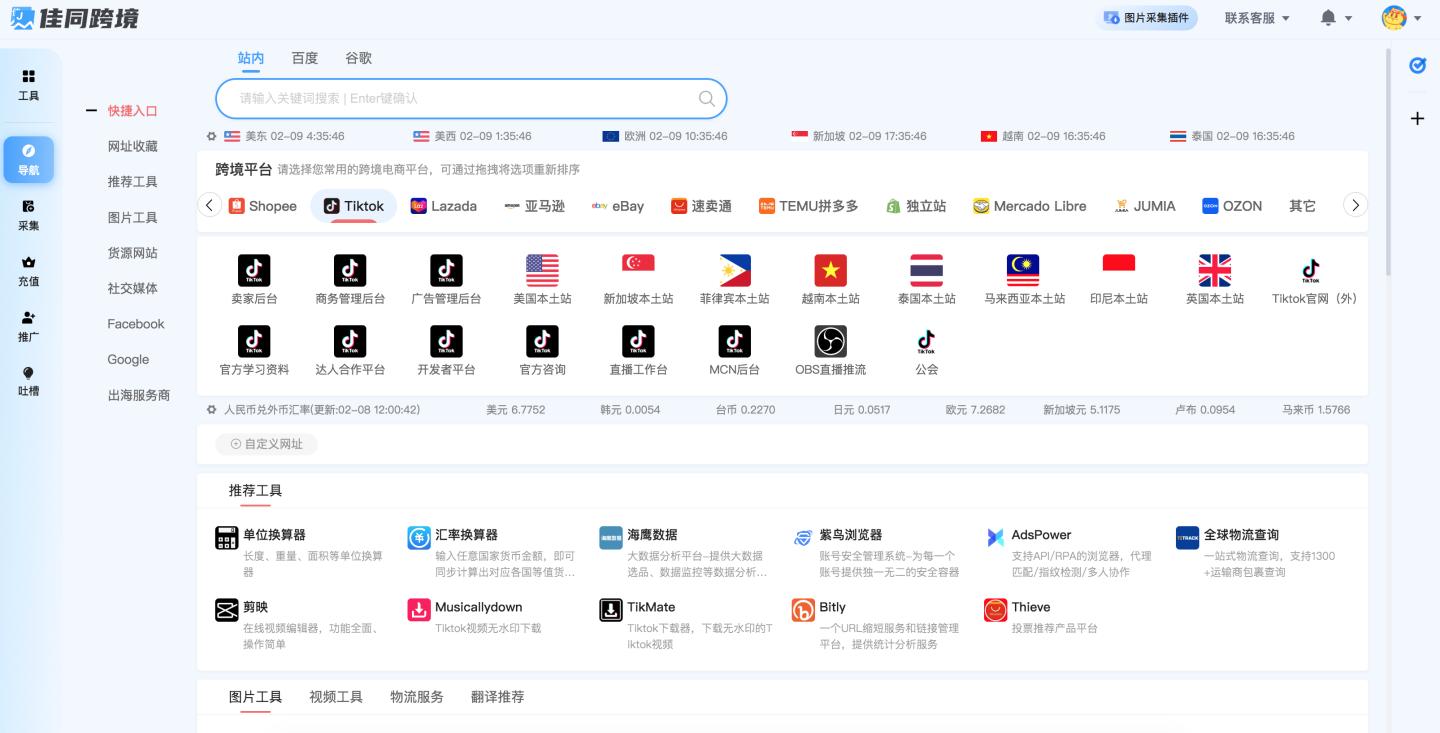This screenshot has height=733, width=1440.
Task: Click the 自定义网址 button
Action: tap(266, 444)
